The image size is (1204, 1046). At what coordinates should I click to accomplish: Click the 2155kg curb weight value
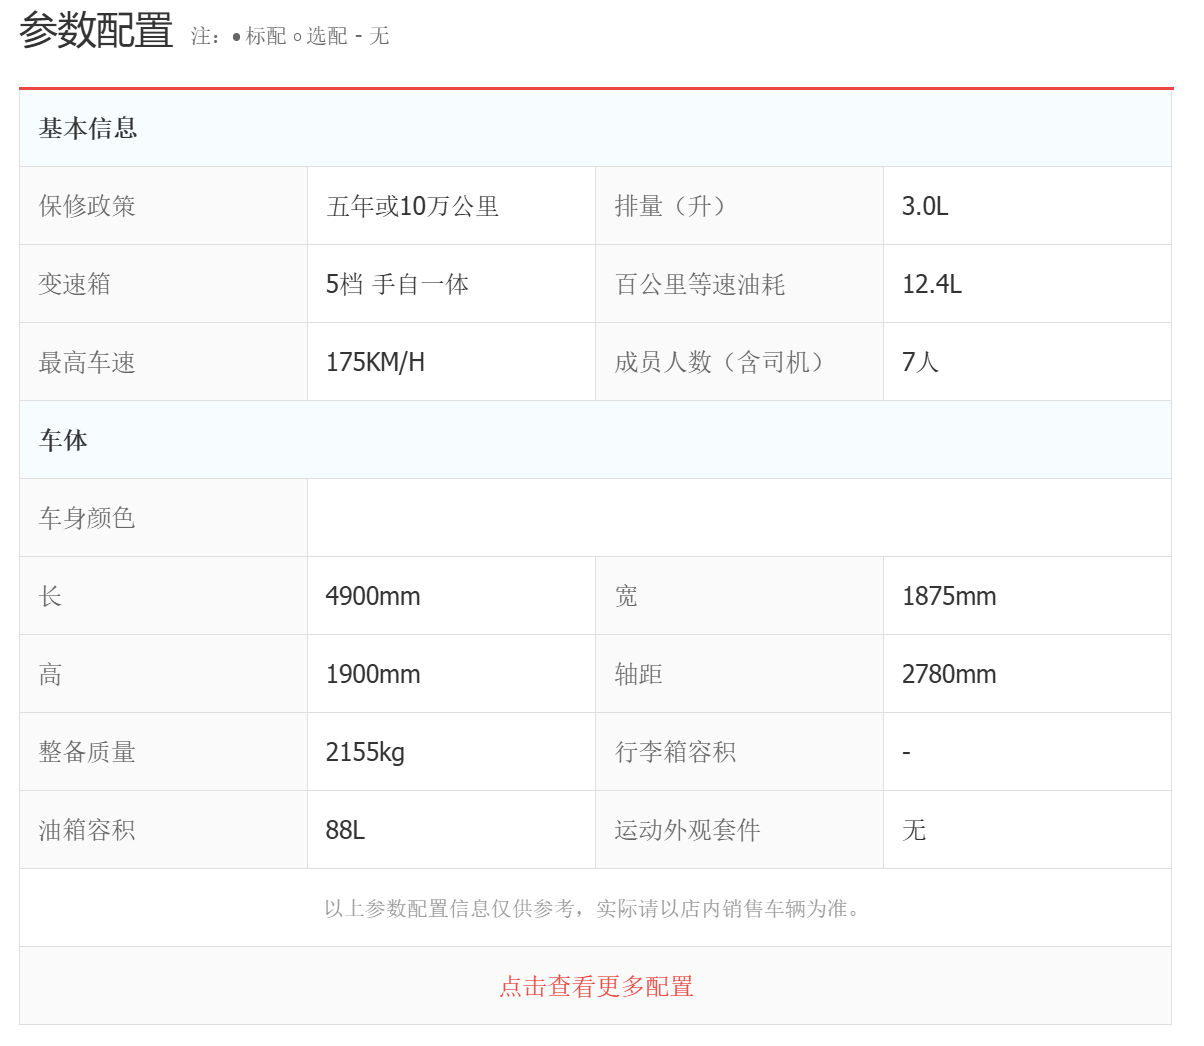pos(365,752)
